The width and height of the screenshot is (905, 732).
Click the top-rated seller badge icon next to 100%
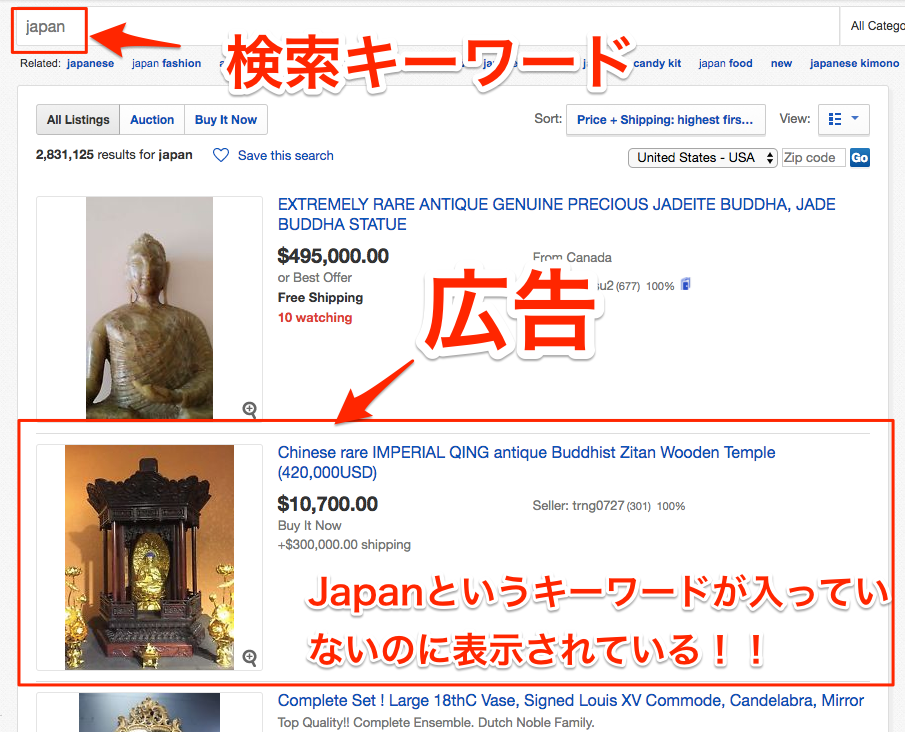pyautogui.click(x=685, y=285)
